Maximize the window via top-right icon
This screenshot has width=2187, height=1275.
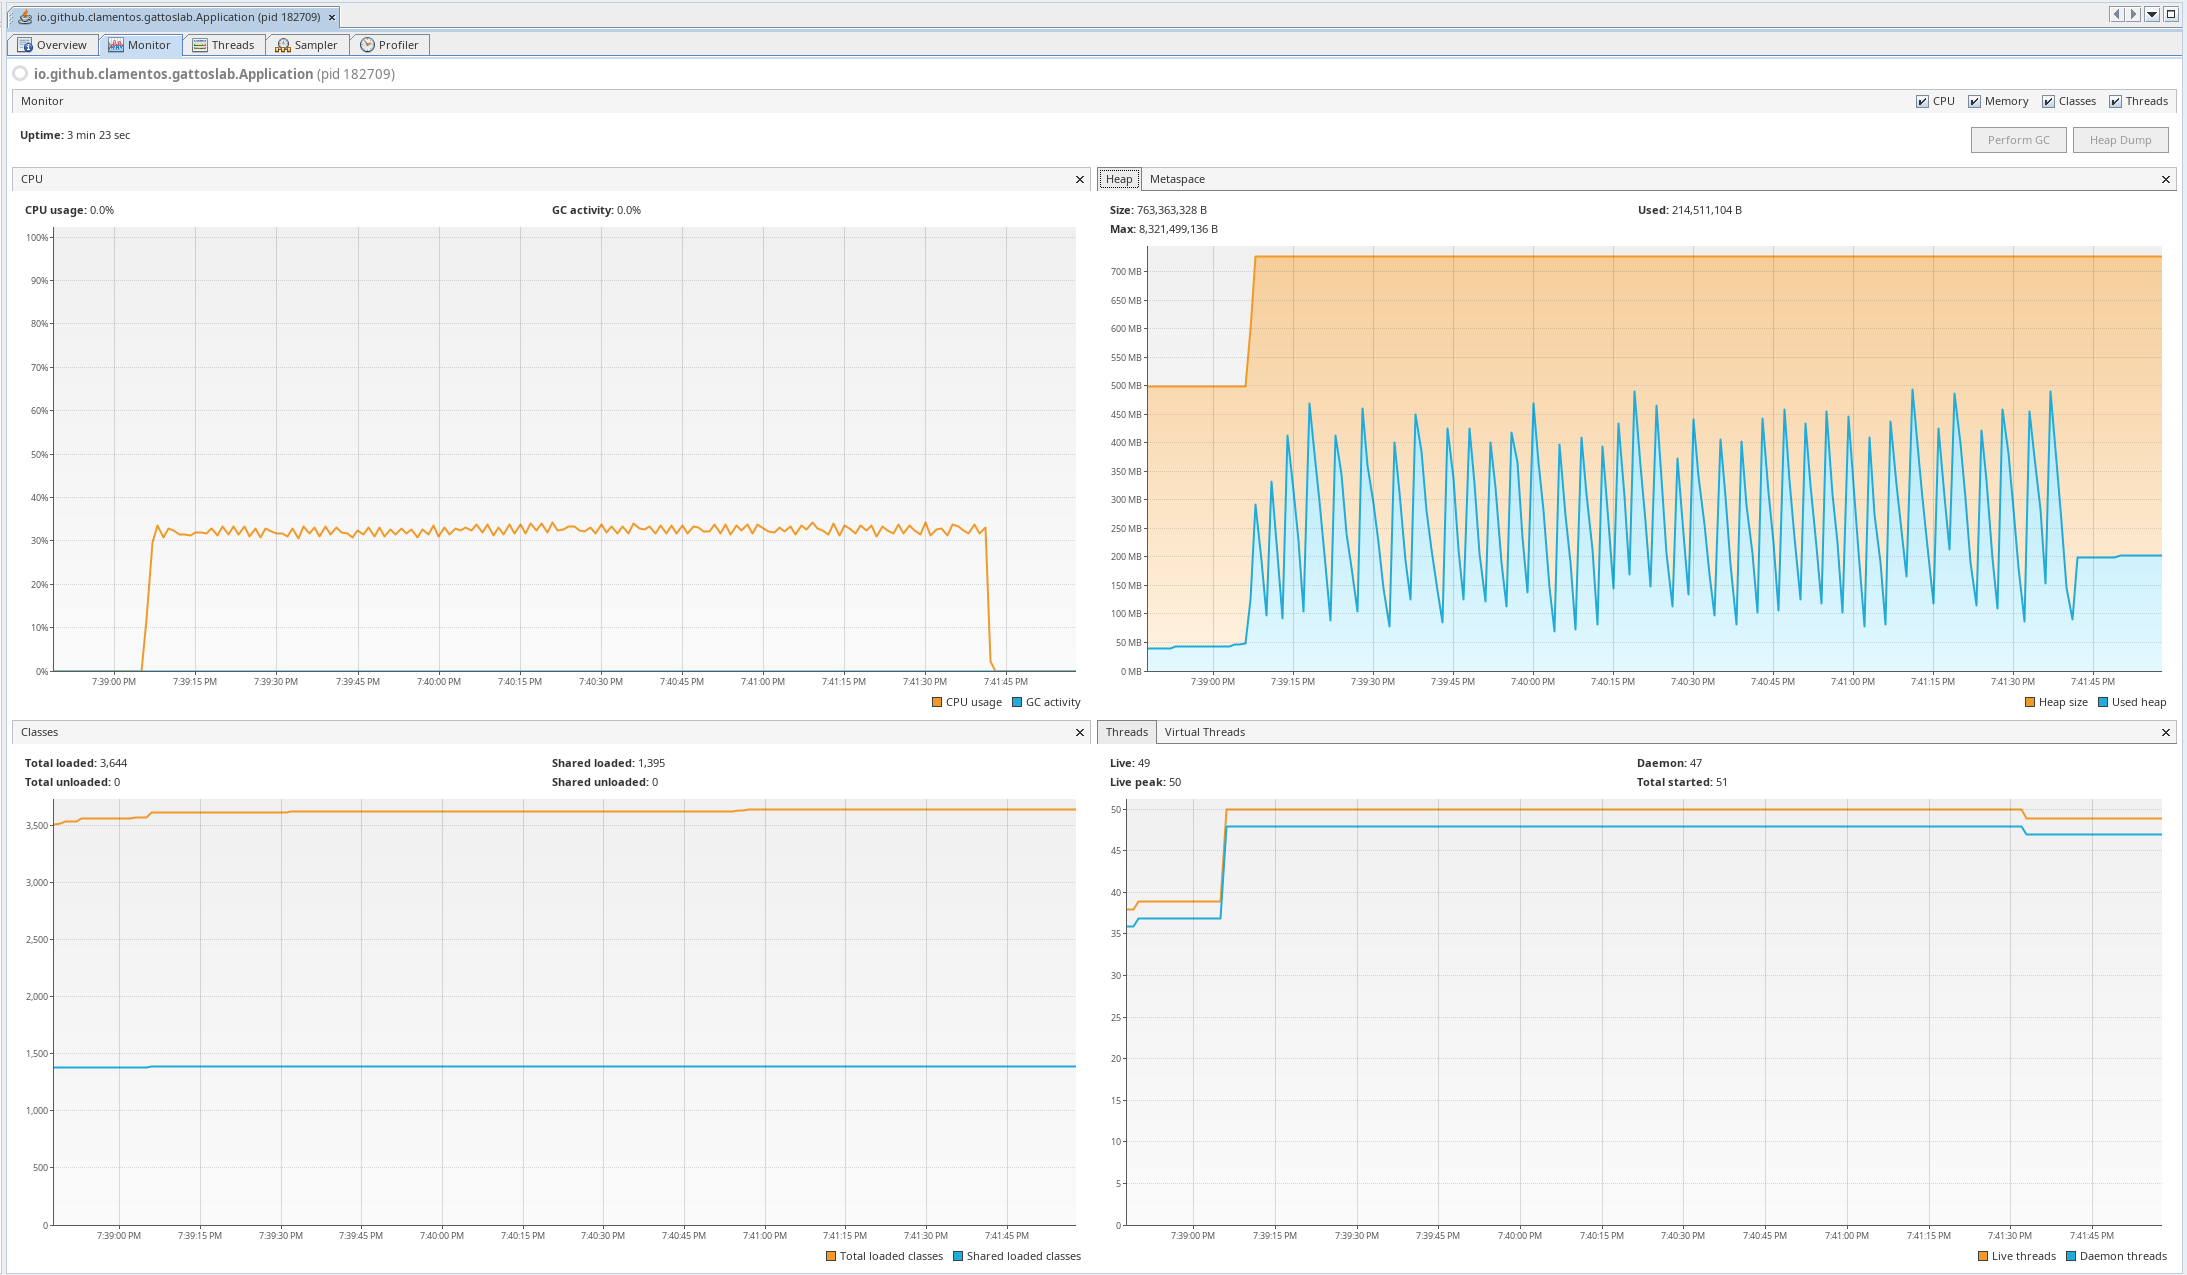[2171, 14]
